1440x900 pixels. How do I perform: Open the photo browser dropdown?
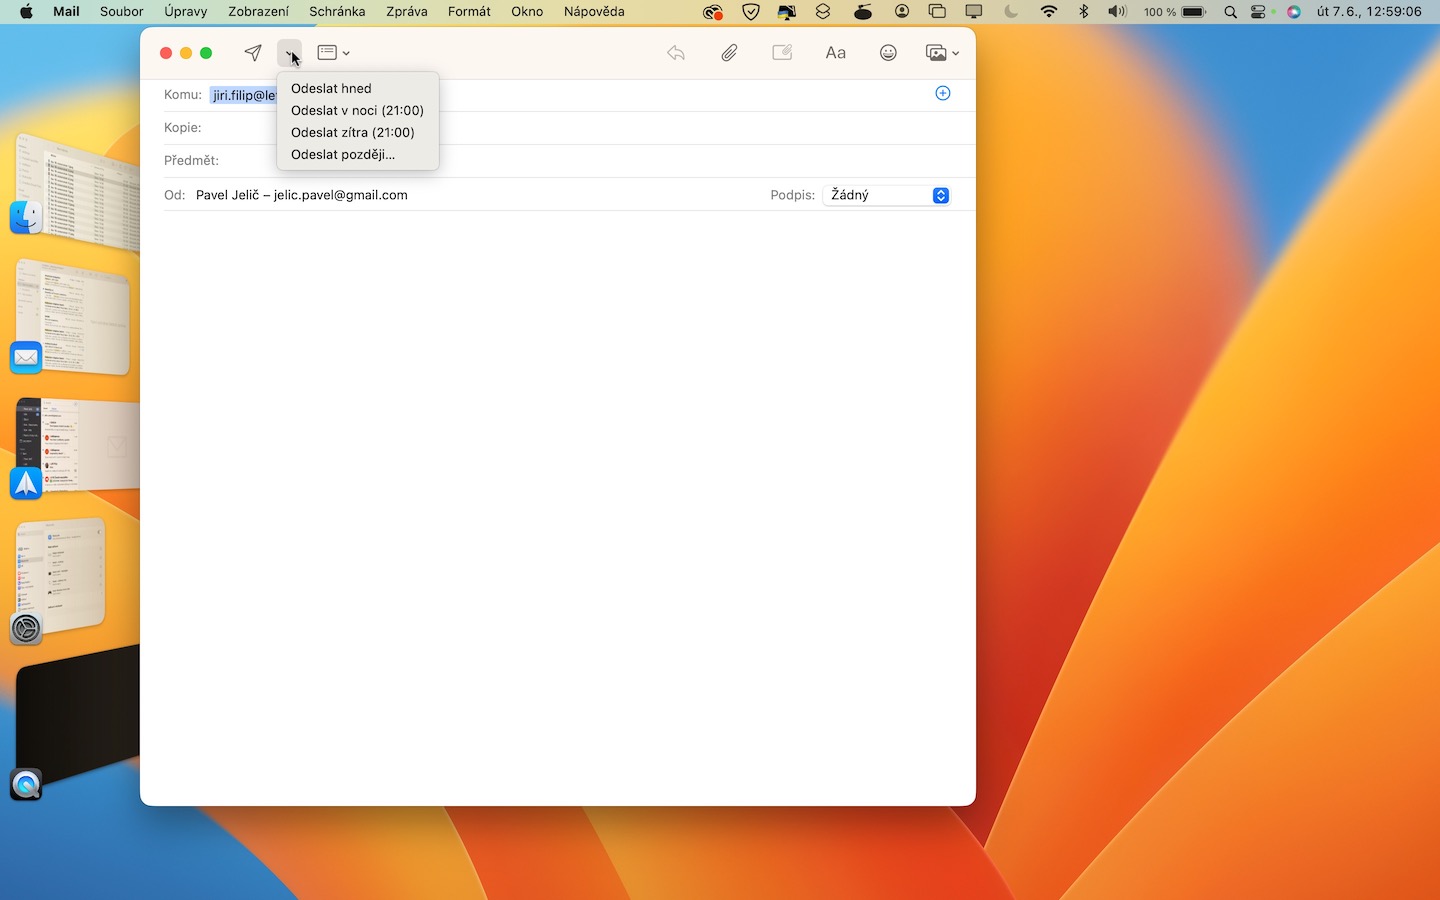coord(942,53)
